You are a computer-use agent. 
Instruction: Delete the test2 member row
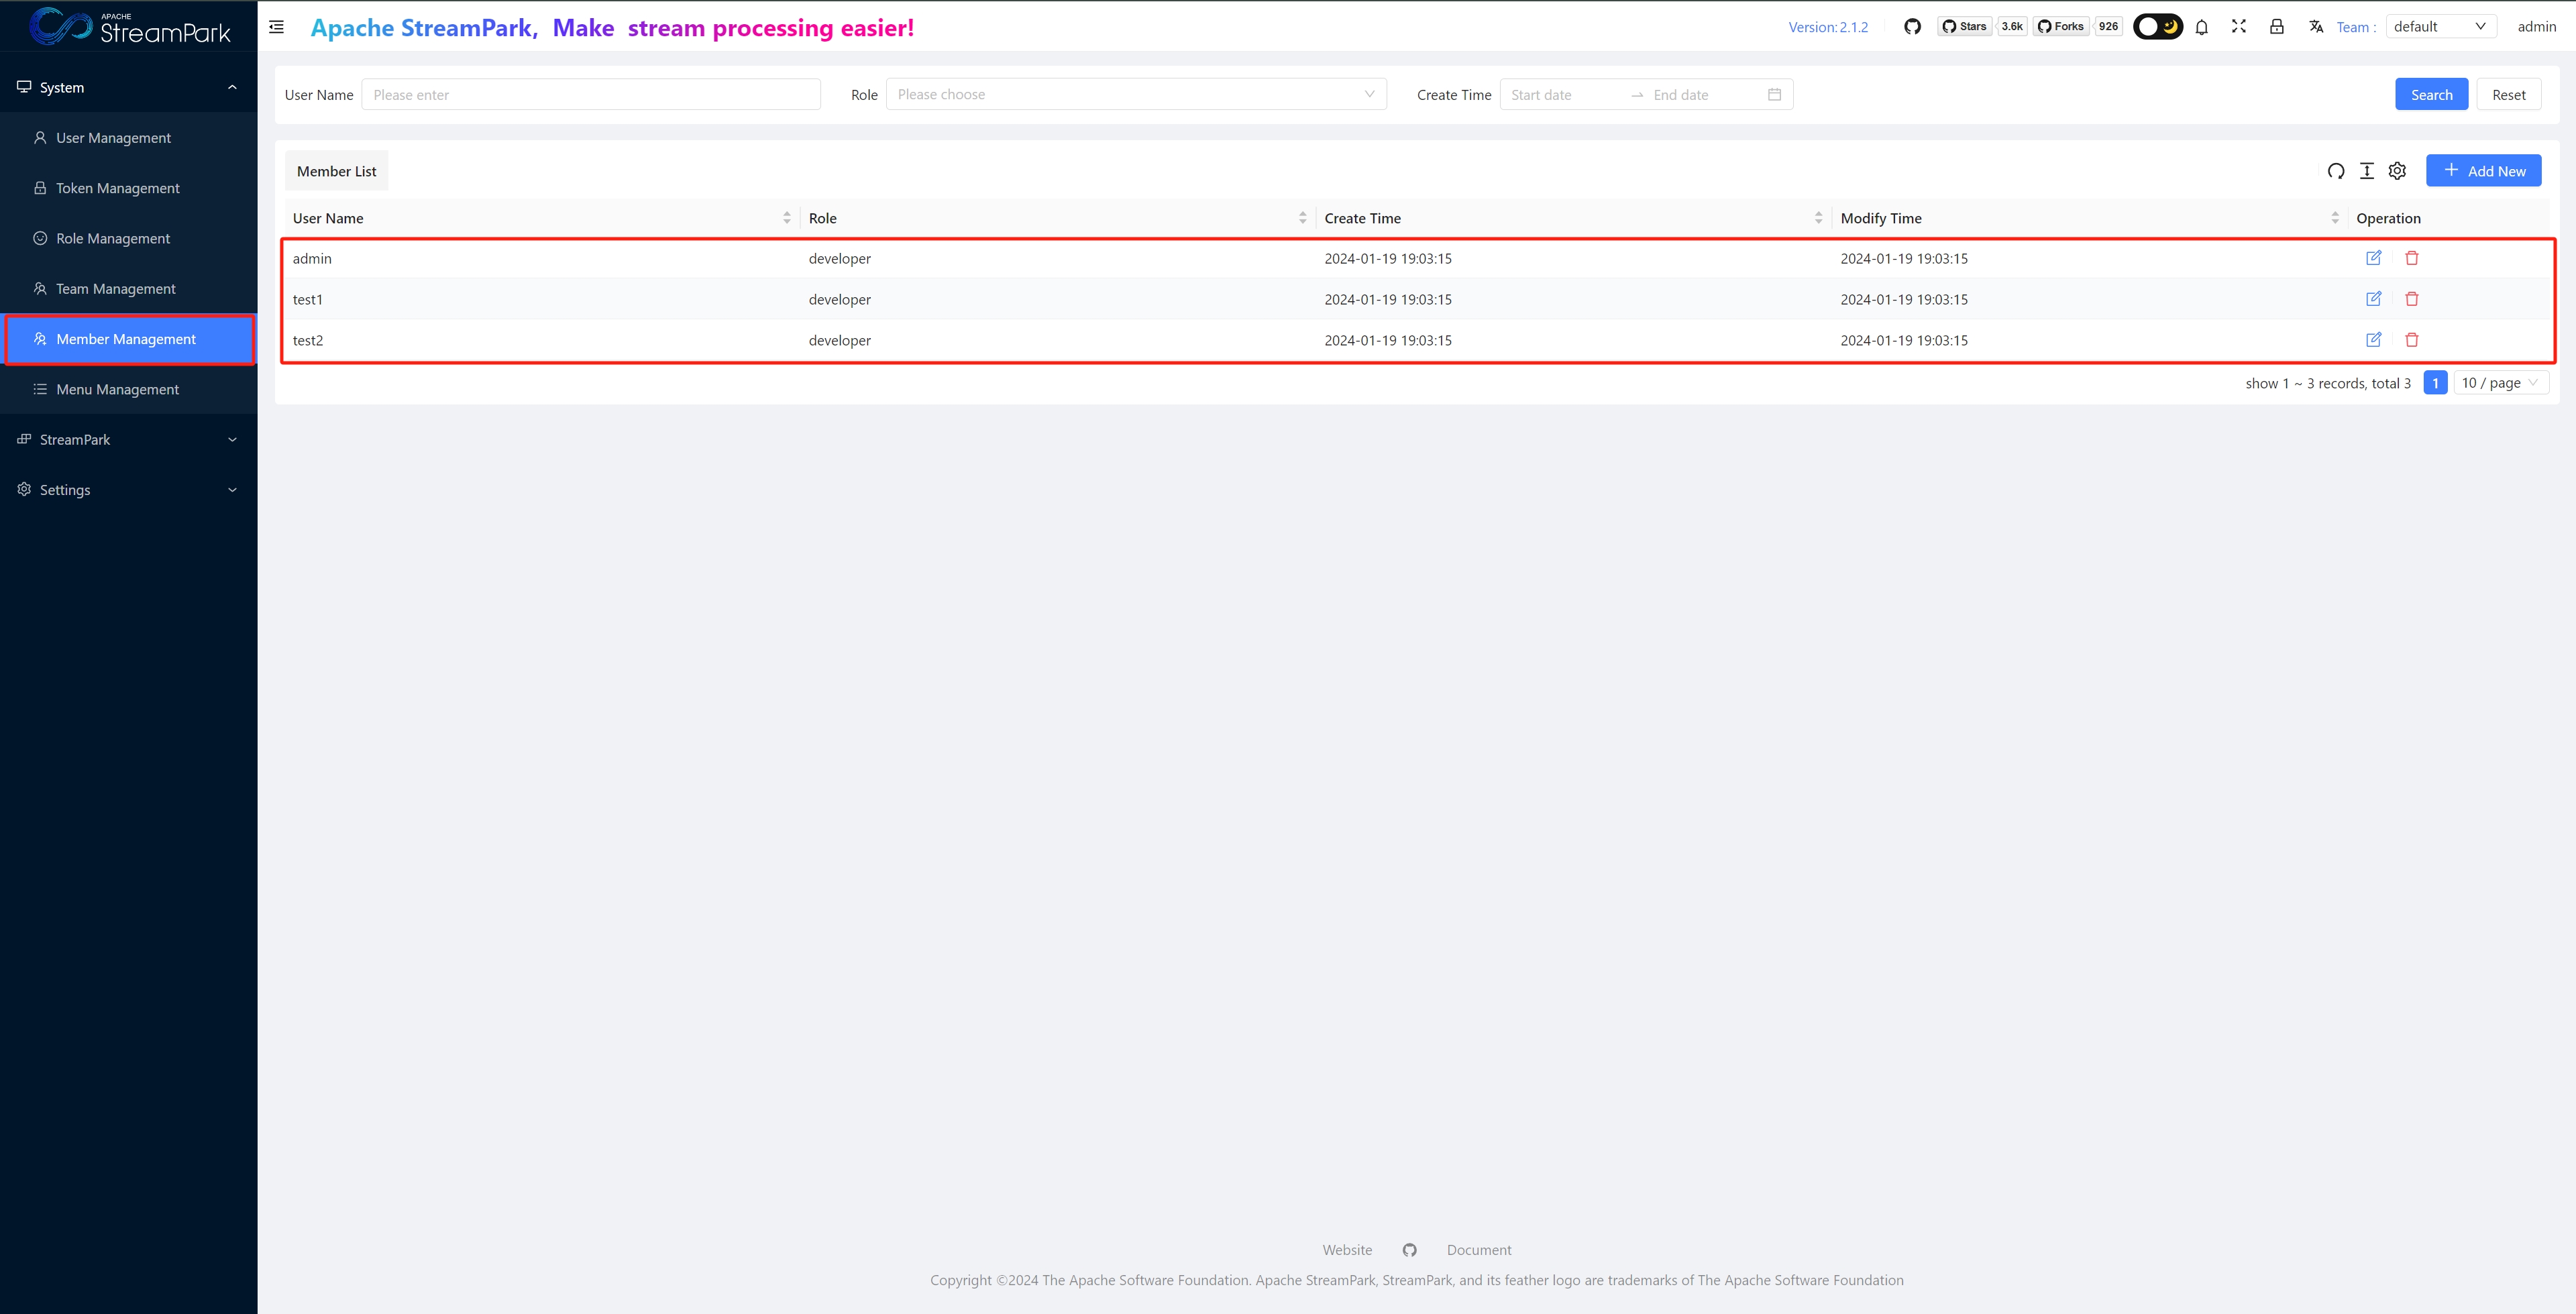[x=2411, y=340]
